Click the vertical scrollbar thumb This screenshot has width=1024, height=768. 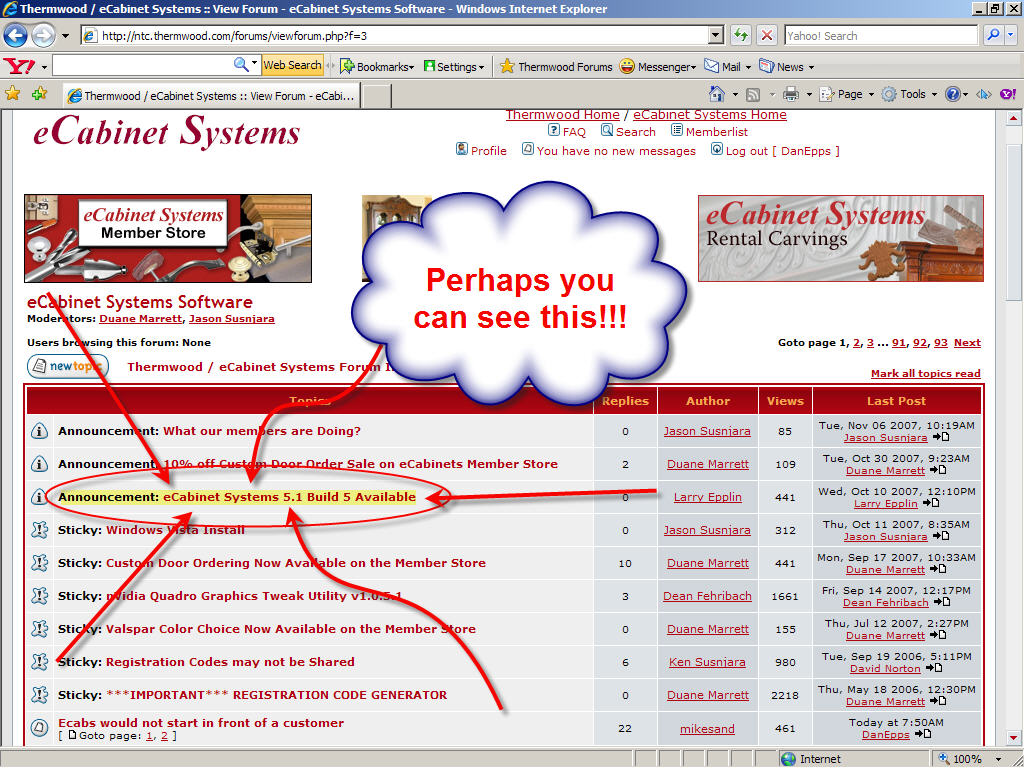[x=1013, y=221]
